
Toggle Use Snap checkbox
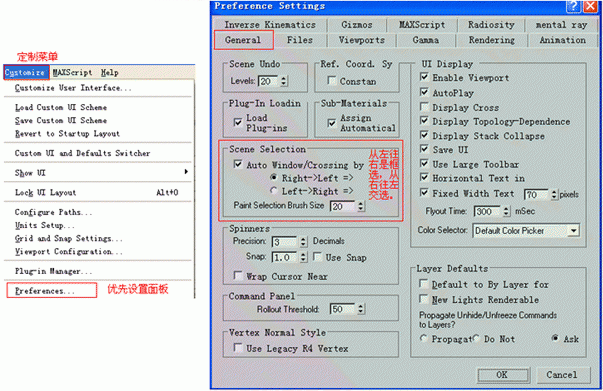(317, 257)
